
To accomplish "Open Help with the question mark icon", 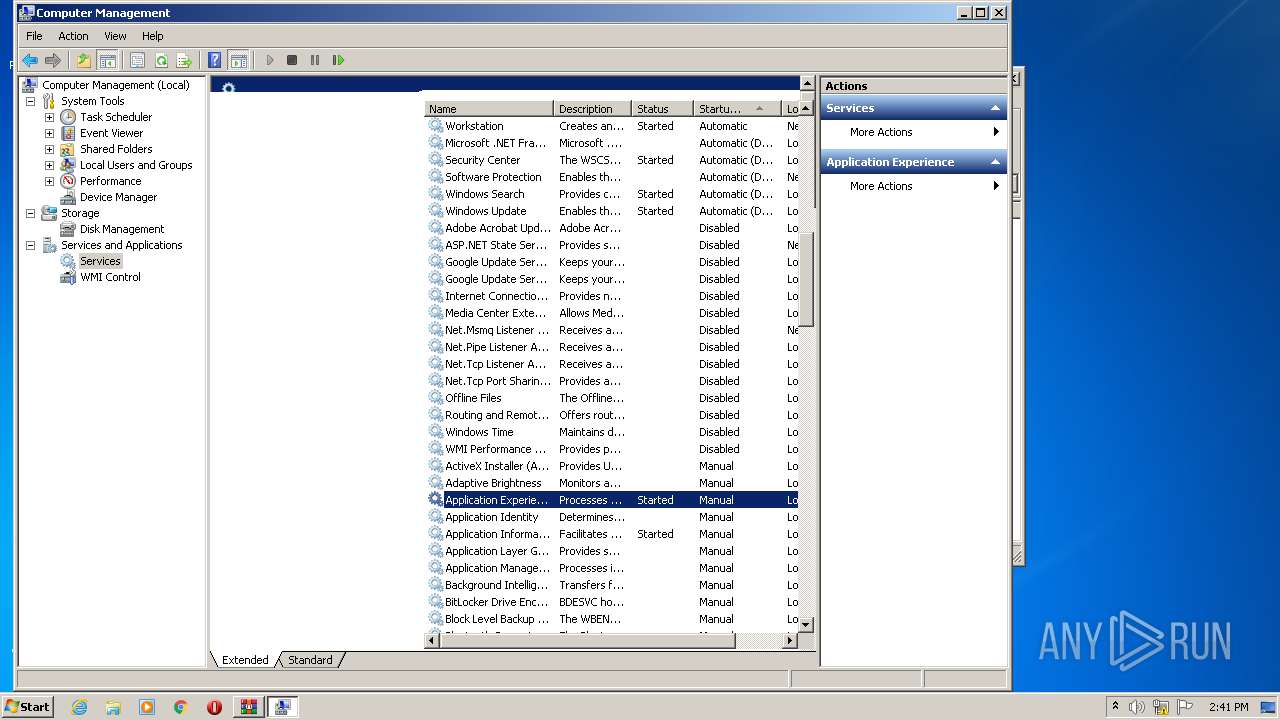I will tap(214, 60).
